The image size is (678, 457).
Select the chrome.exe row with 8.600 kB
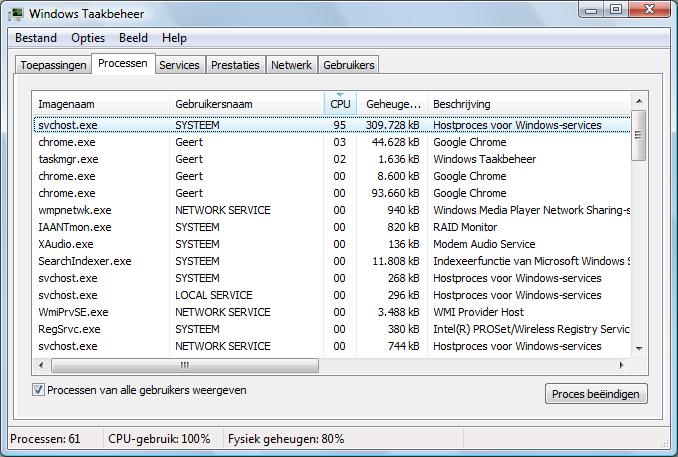332,176
